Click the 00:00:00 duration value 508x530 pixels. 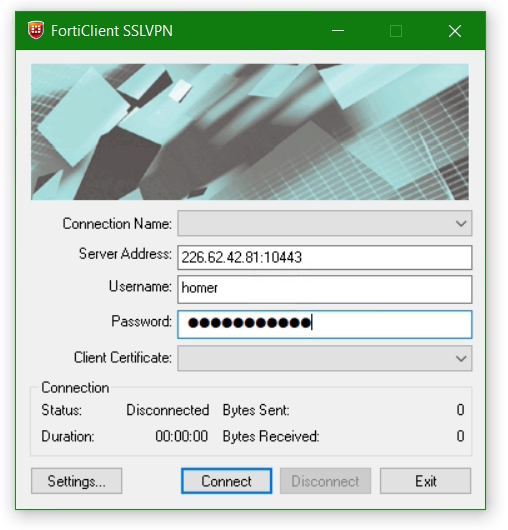point(182,436)
